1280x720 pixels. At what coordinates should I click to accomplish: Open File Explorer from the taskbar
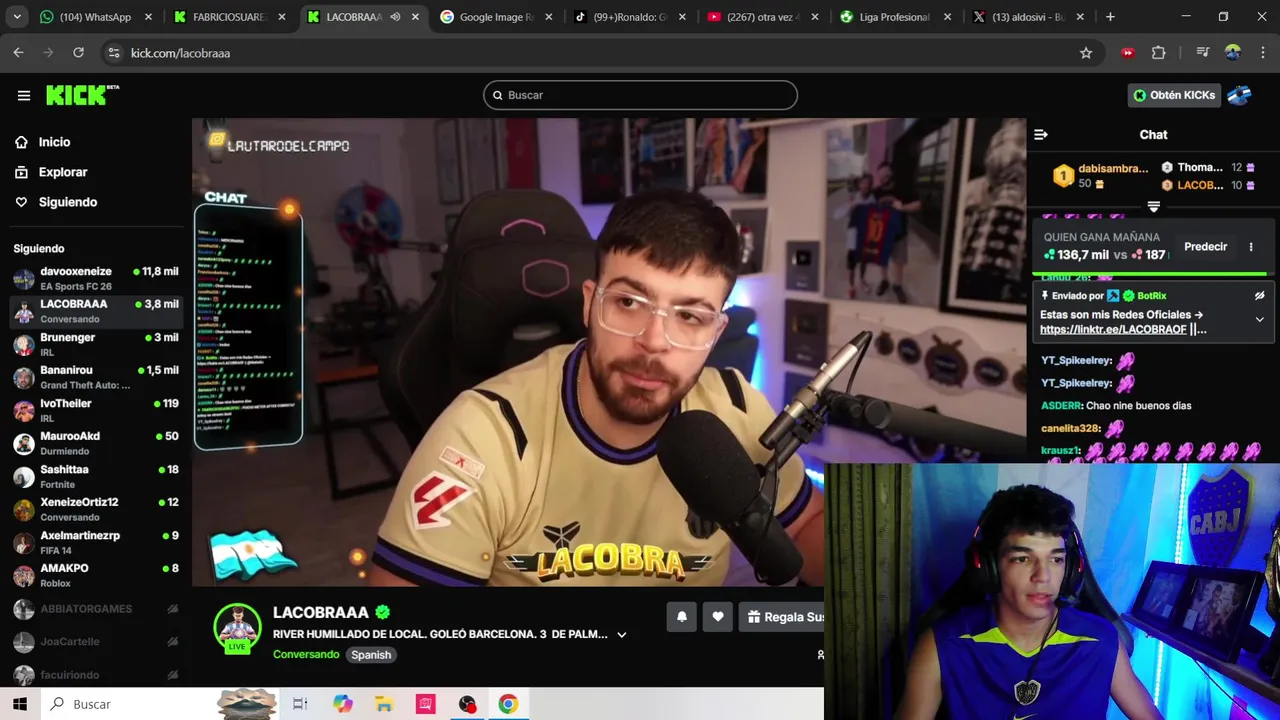click(384, 704)
